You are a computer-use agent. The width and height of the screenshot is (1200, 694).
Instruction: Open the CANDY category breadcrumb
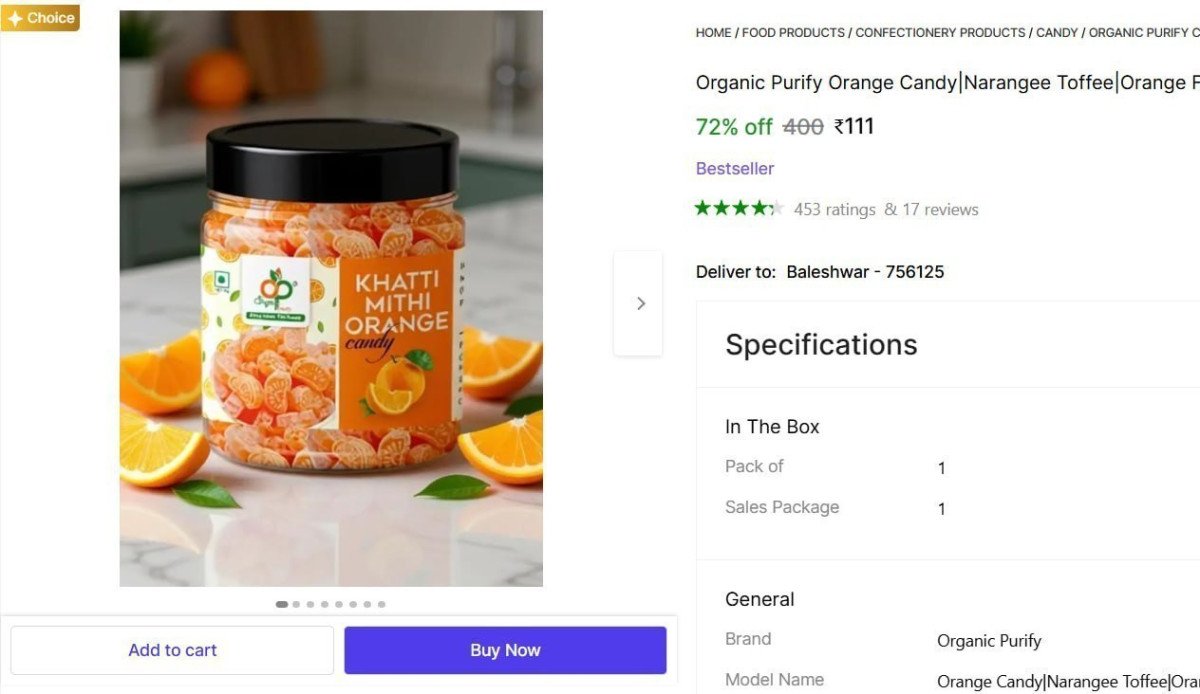point(1057,32)
